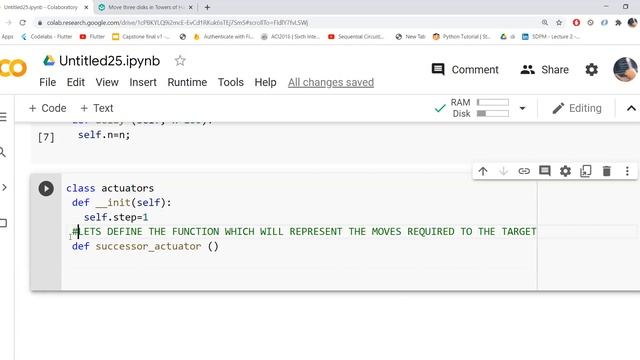Expand the runtime connection dropdown arrow
This screenshot has width=640, height=360.
point(522,109)
